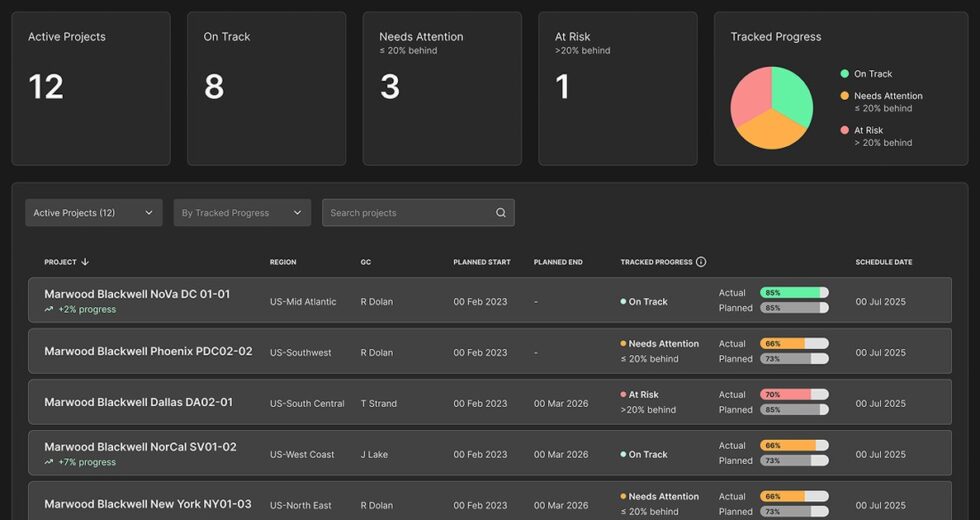
Task: Click the +7% progress label
Action: coord(87,462)
